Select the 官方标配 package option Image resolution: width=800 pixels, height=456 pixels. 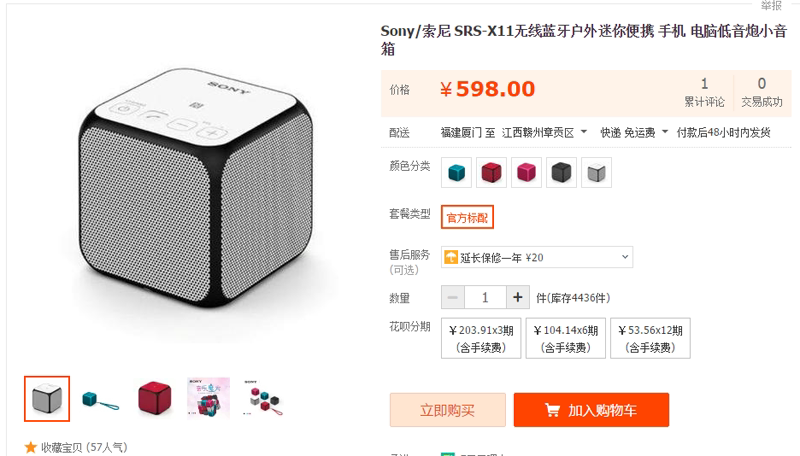coord(467,216)
